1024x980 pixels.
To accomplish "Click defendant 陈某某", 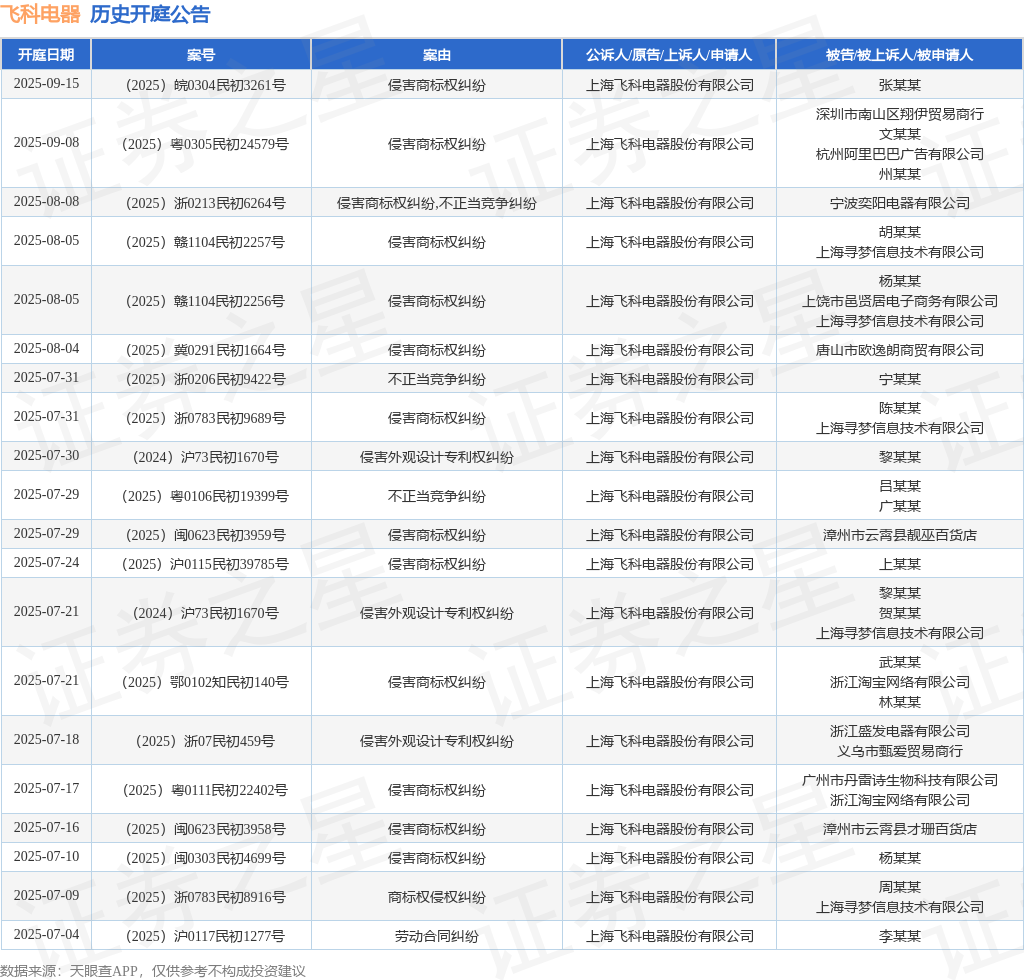I will (899, 407).
